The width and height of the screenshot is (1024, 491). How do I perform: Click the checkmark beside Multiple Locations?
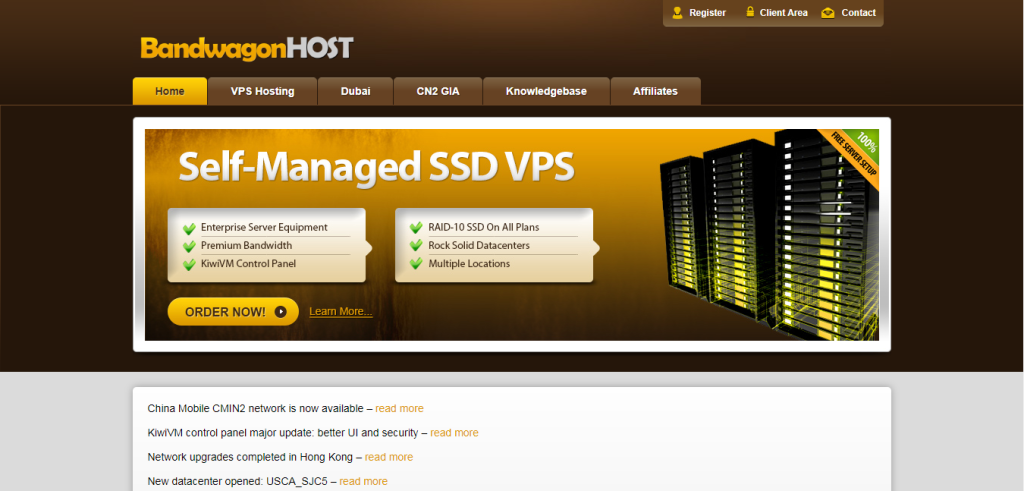(416, 264)
